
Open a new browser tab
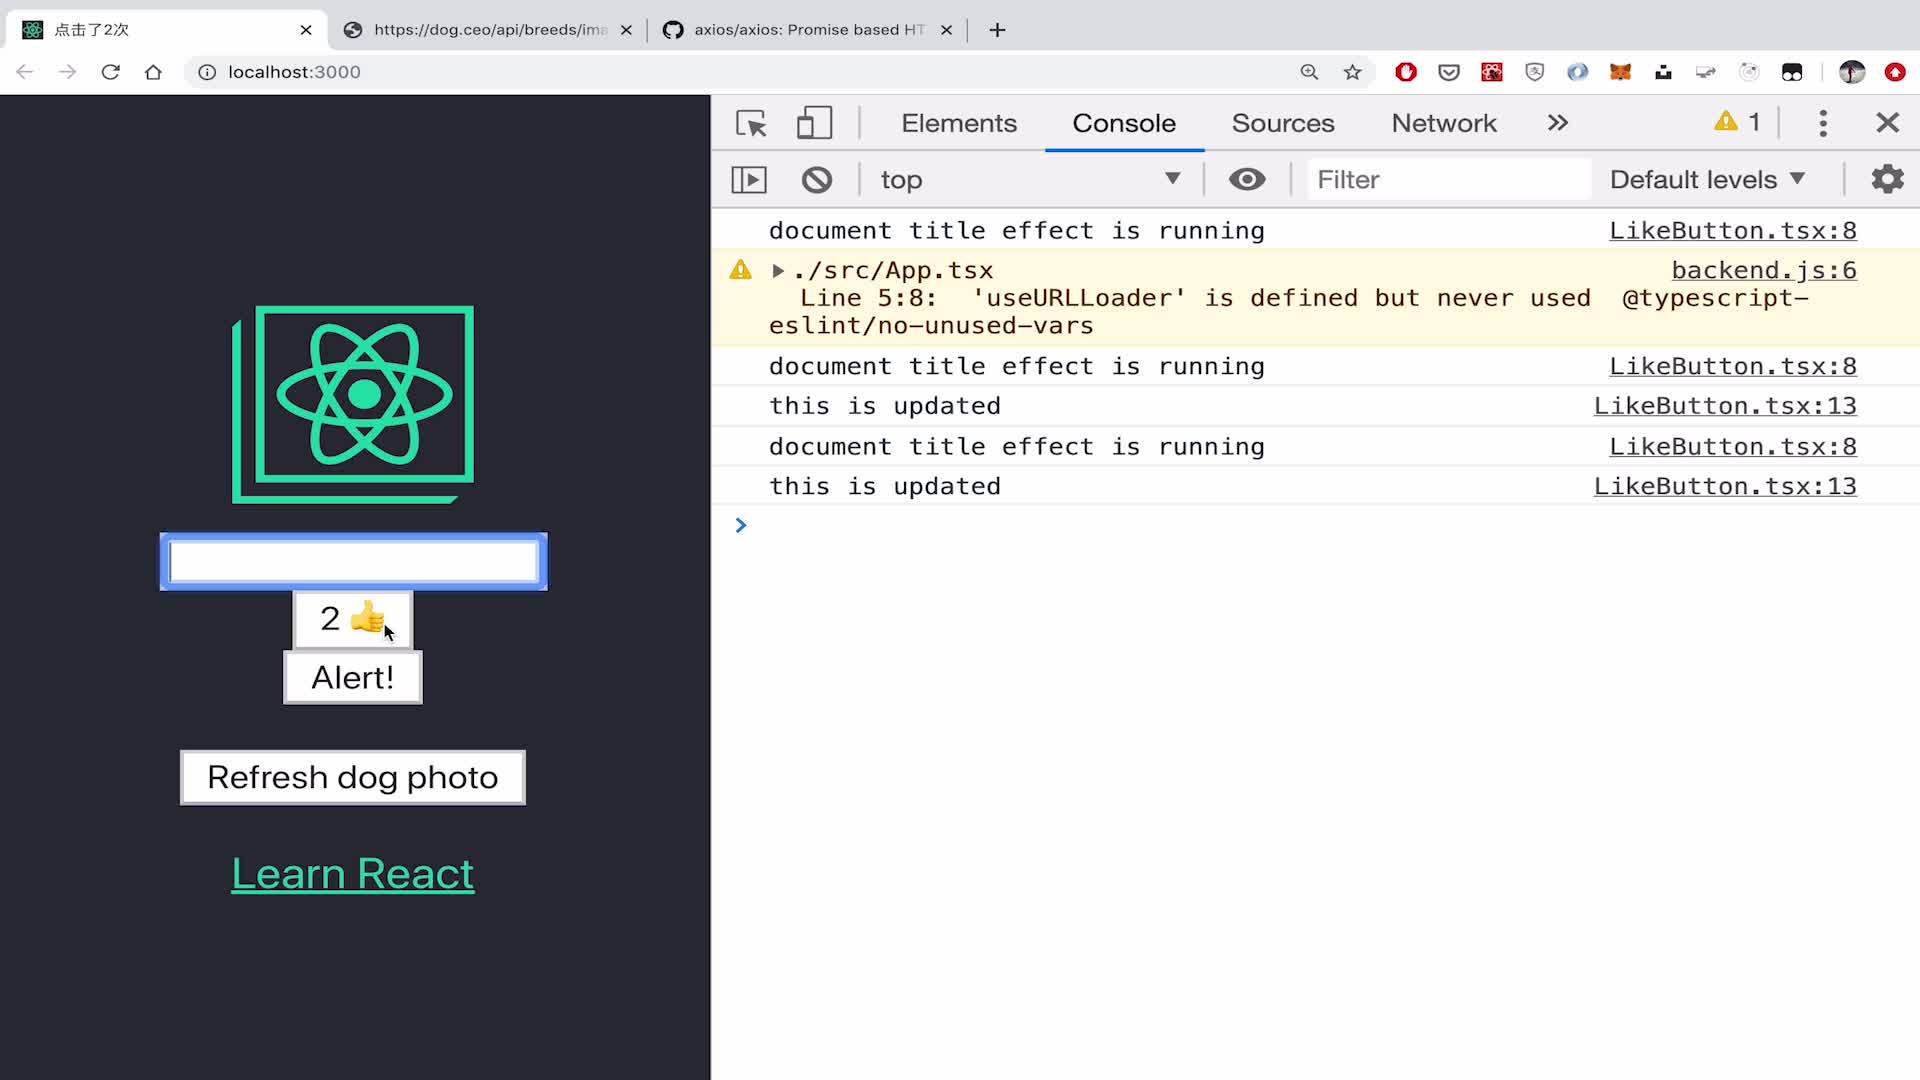tap(997, 30)
